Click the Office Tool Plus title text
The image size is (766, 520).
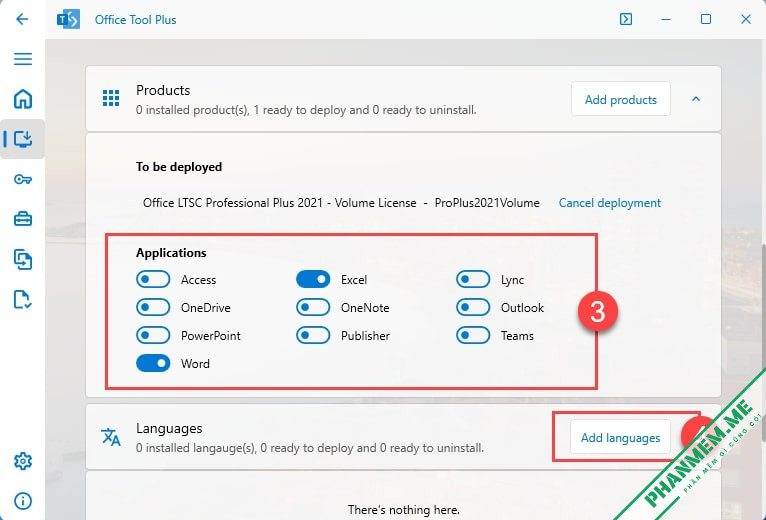click(135, 20)
